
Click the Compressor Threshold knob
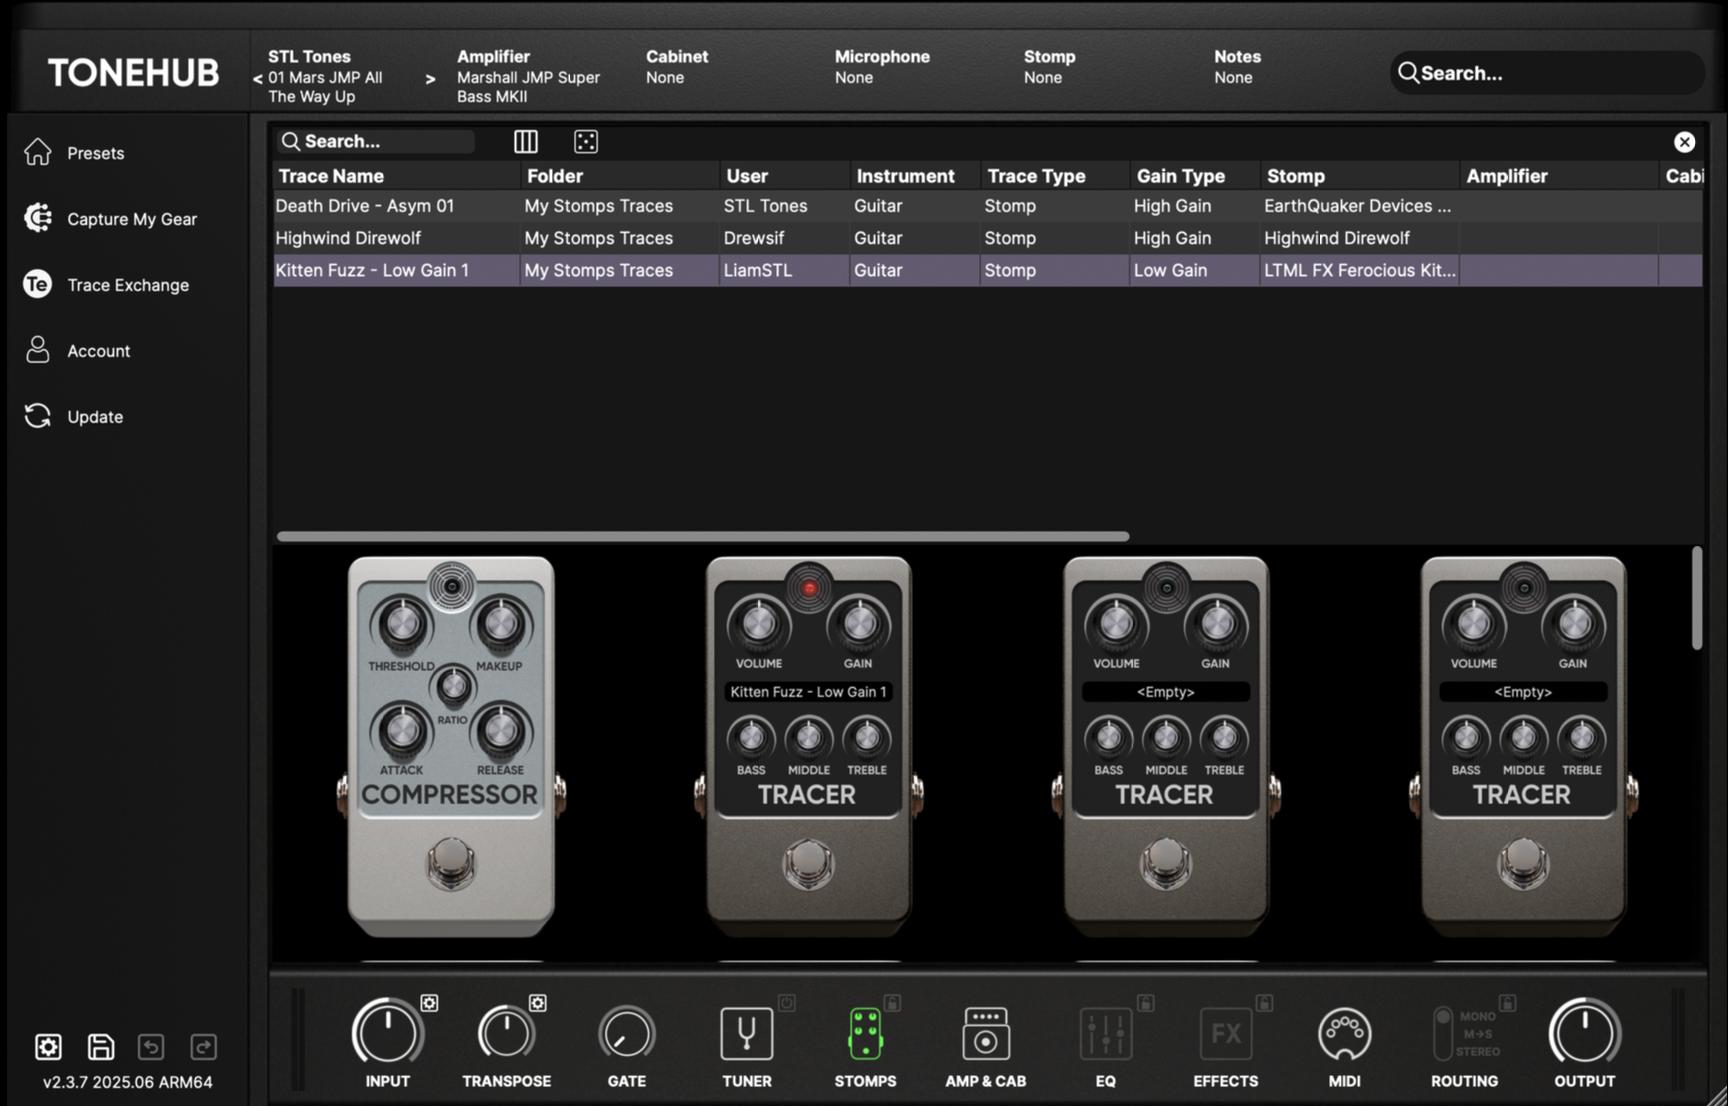402,624
